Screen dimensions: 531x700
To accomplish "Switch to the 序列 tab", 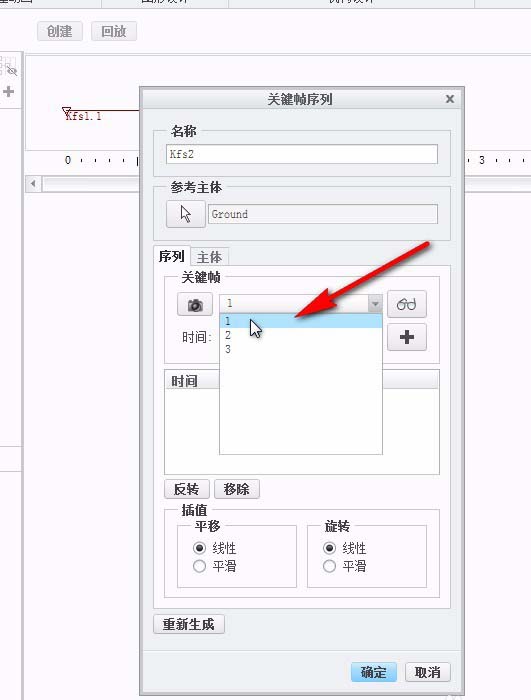I will (171, 256).
